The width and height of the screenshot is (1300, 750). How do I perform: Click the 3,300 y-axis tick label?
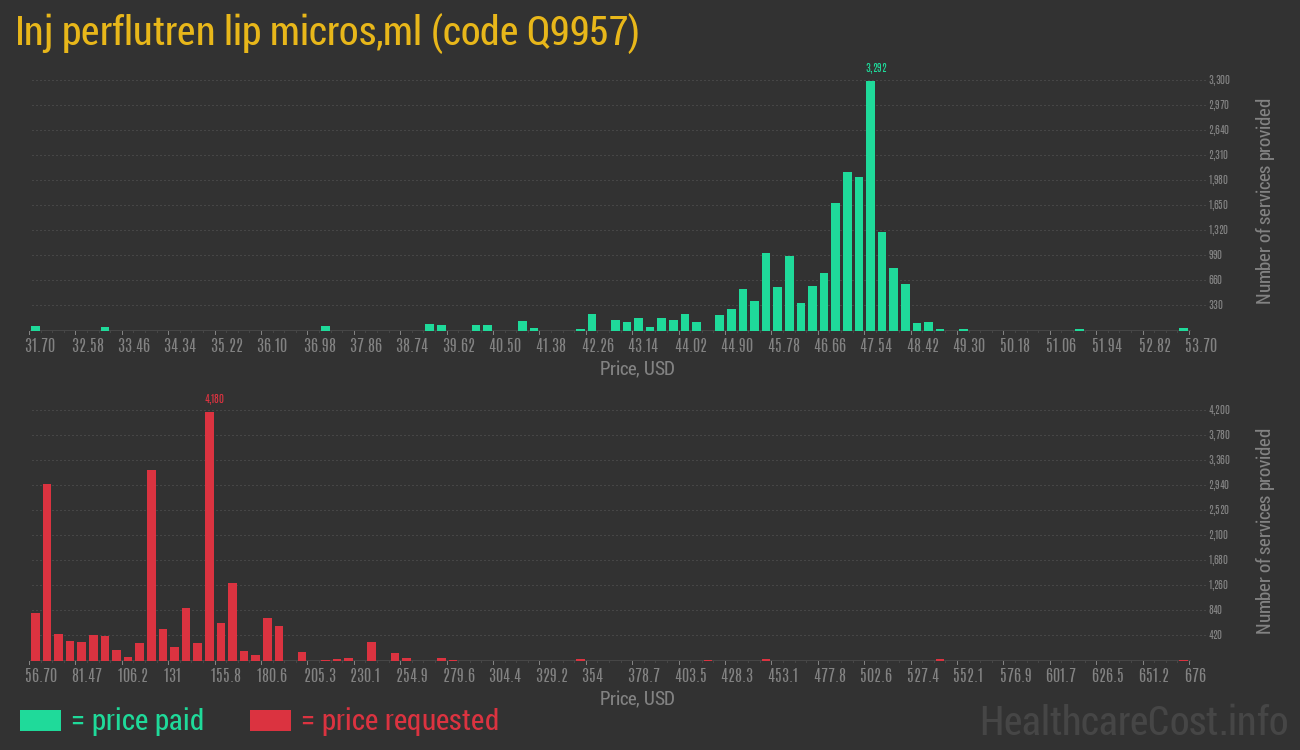point(1219,80)
